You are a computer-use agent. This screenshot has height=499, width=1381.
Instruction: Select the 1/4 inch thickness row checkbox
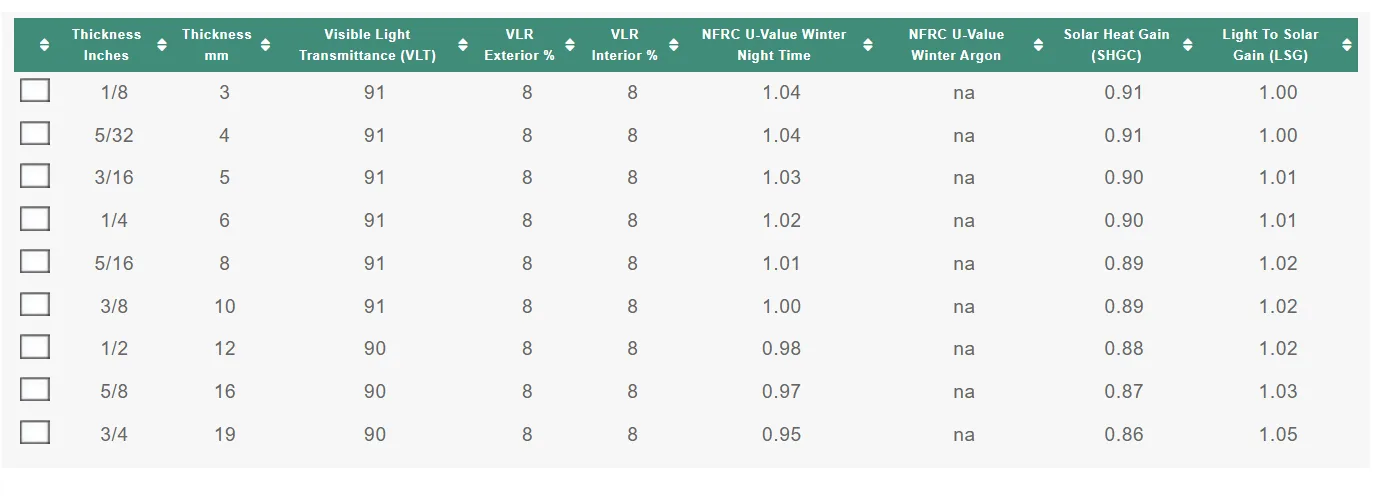[x=35, y=219]
